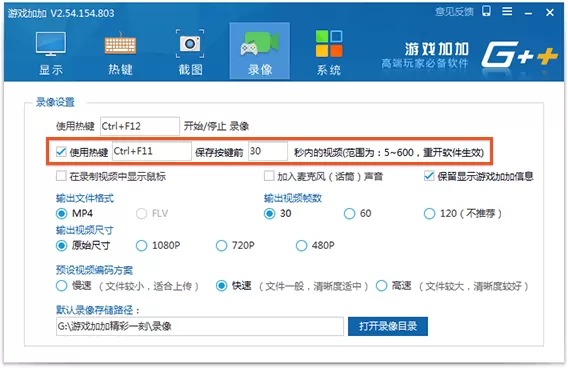This screenshot has height=368, width=568.
Task: Toggle the 使用热键 Ctrl+F11 checkbox
Action: (61, 151)
